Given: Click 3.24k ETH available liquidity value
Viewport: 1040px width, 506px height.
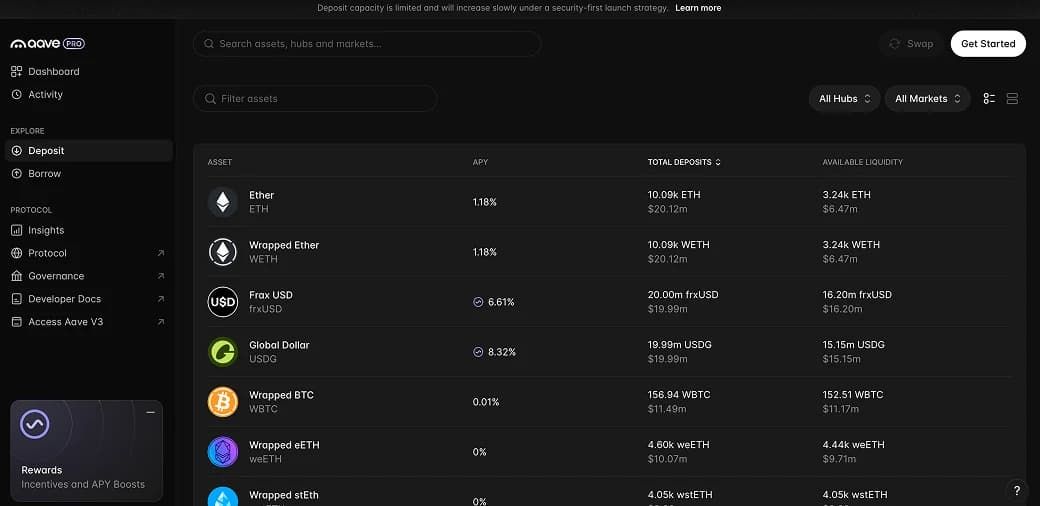Looking at the screenshot, I should pyautogui.click(x=846, y=195).
